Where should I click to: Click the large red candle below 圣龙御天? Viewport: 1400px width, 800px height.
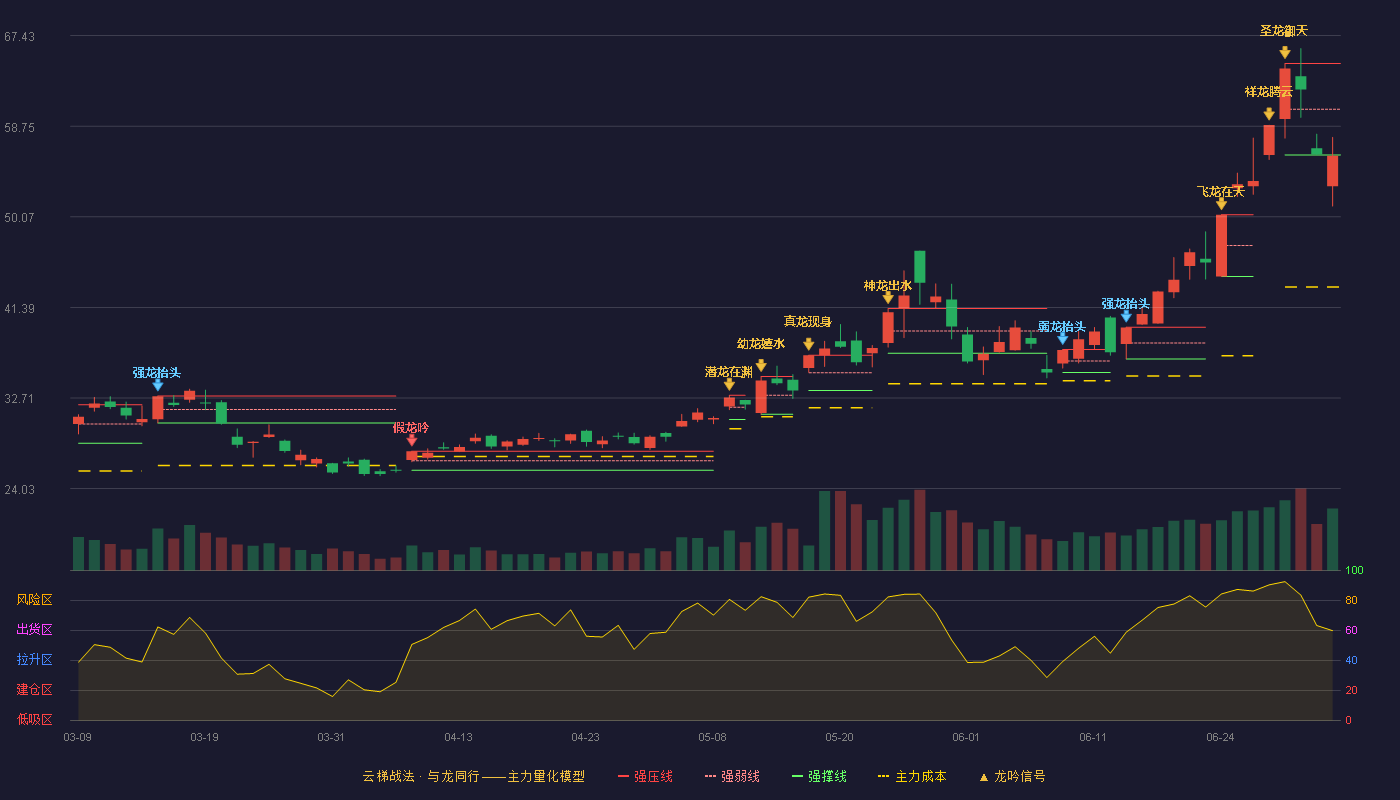tap(1285, 94)
